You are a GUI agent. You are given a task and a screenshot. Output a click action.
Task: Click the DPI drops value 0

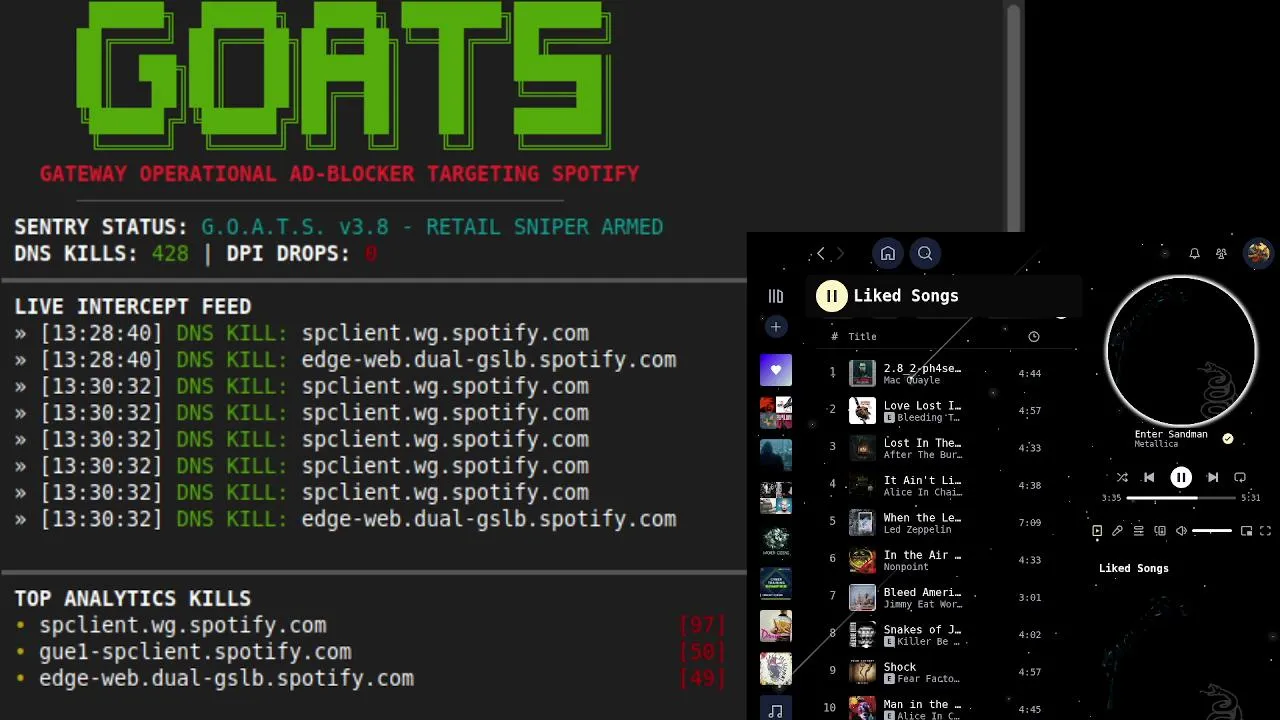pos(370,254)
